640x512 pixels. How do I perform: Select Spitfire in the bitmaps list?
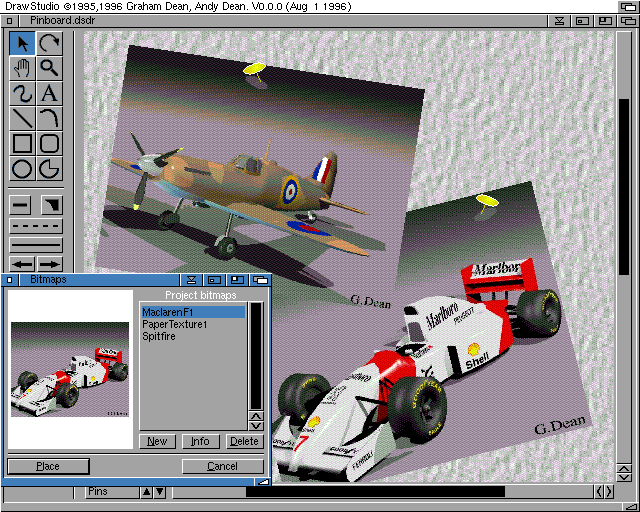pos(193,336)
